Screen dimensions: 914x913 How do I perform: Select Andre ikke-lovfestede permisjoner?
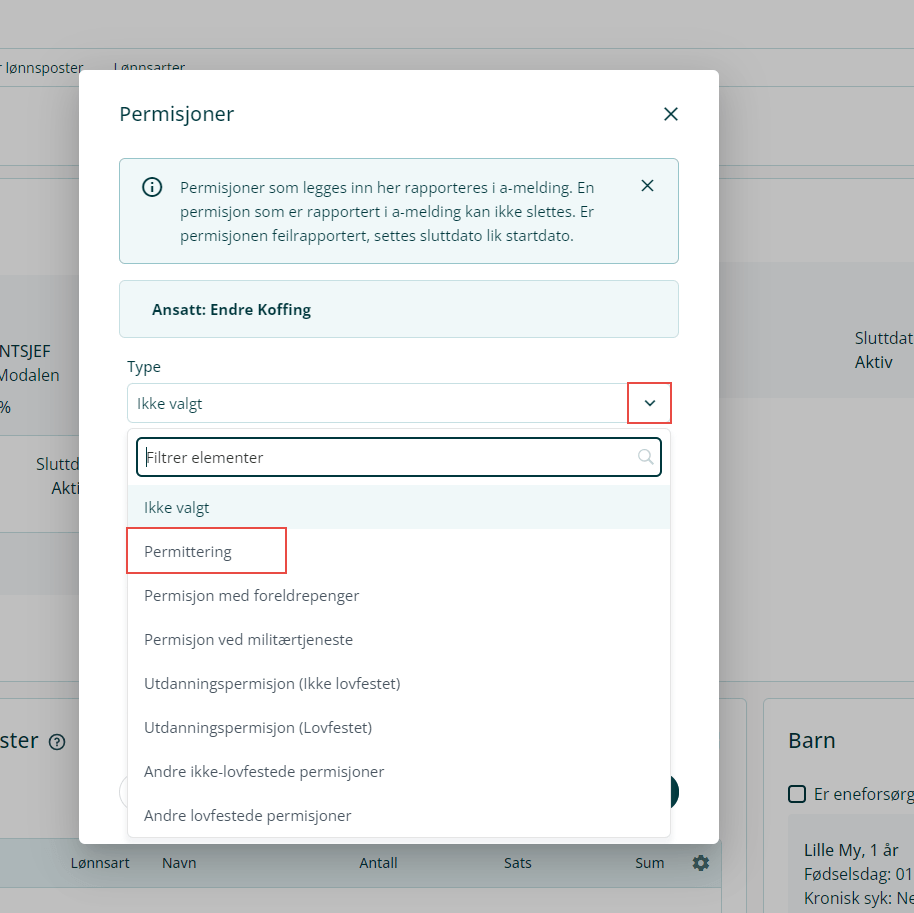[x=264, y=771]
